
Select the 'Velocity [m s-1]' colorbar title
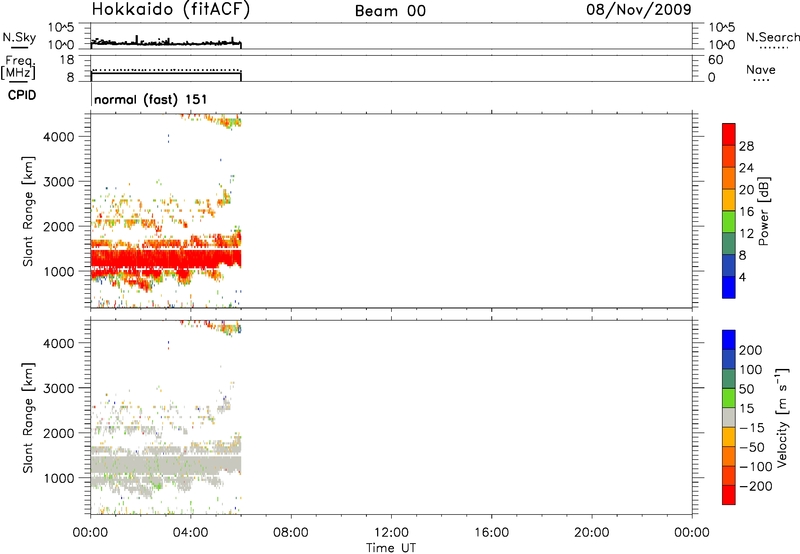[x=782, y=417]
